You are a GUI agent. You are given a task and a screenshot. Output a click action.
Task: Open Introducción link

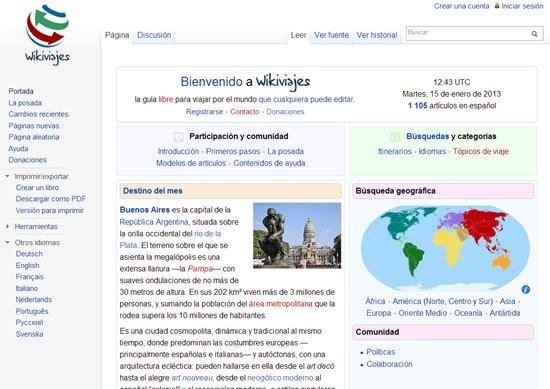(178, 151)
